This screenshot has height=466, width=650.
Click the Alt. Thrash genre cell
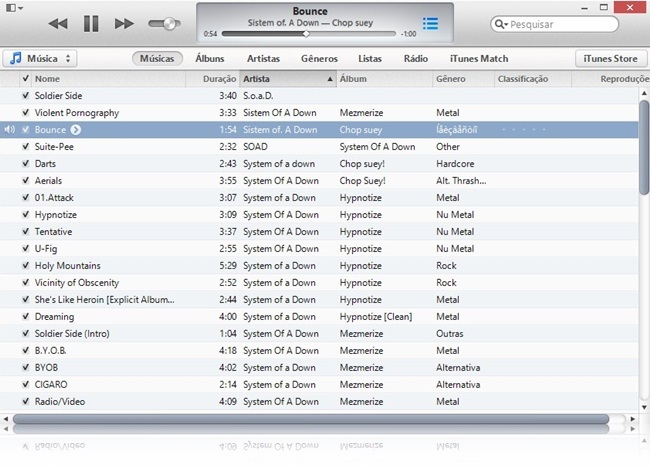[x=461, y=181]
